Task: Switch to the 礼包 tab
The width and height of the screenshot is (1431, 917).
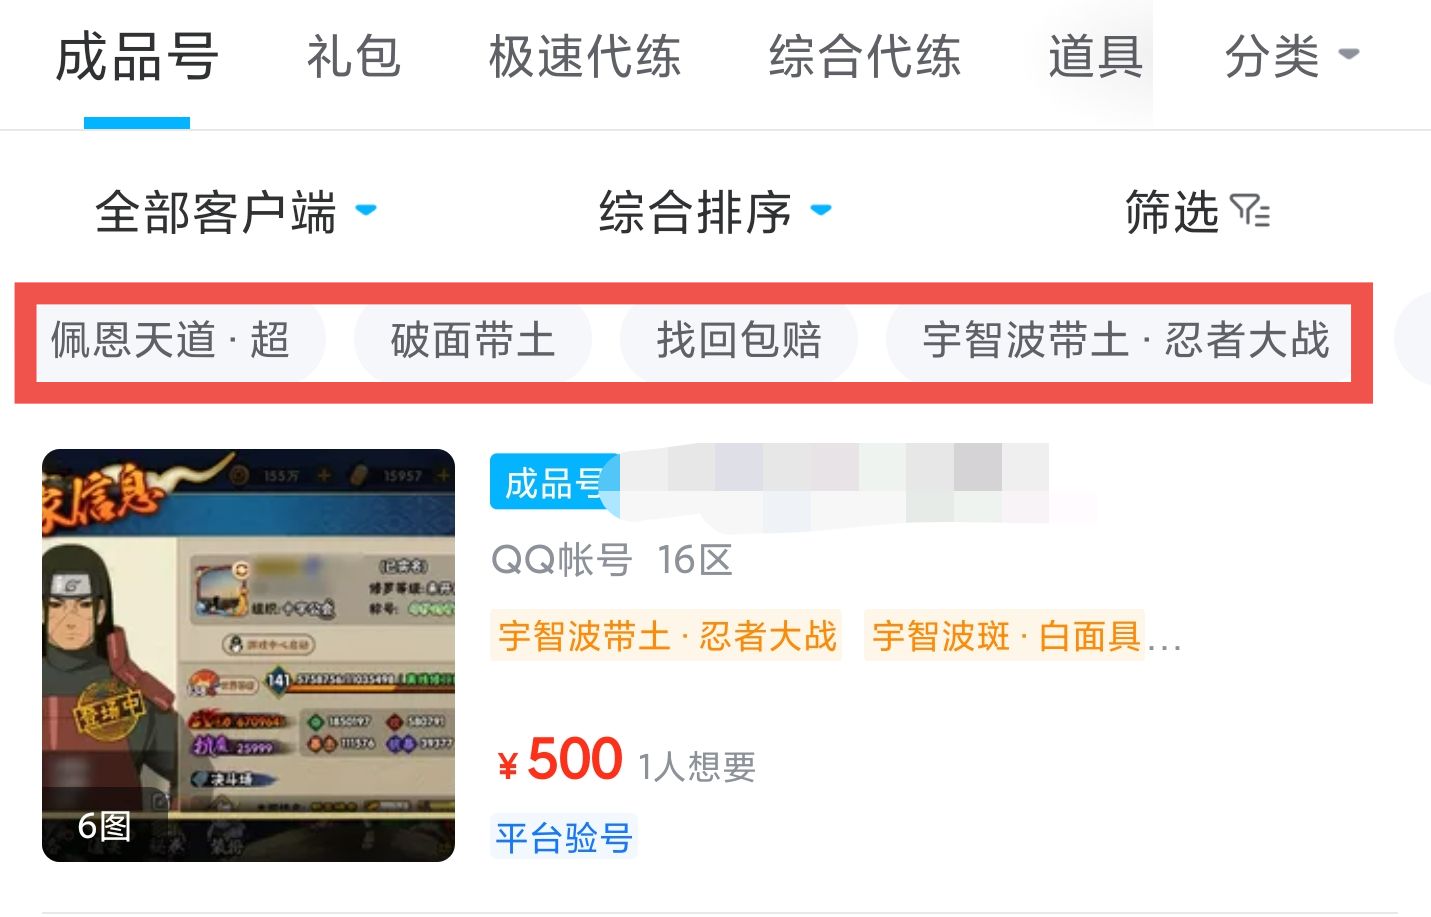Action: pos(354,56)
